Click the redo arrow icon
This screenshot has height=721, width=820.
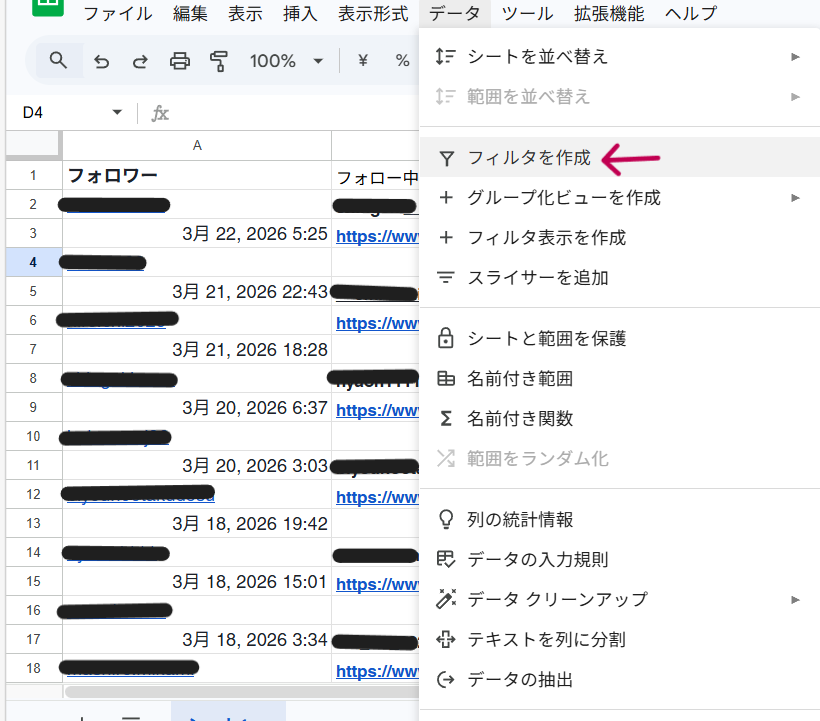coord(140,61)
